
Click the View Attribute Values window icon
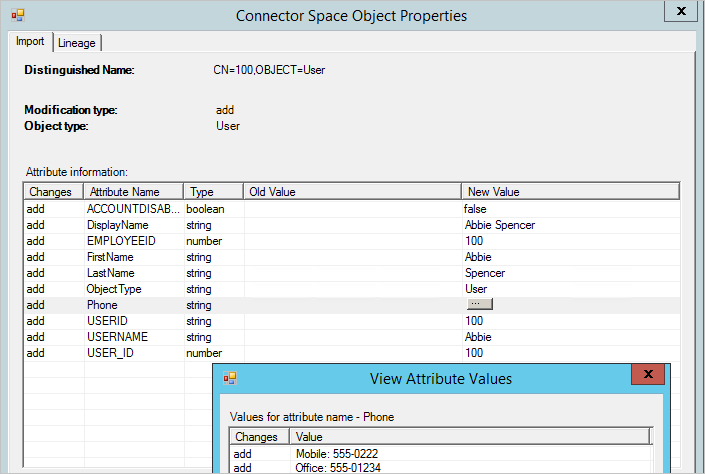pos(230,378)
